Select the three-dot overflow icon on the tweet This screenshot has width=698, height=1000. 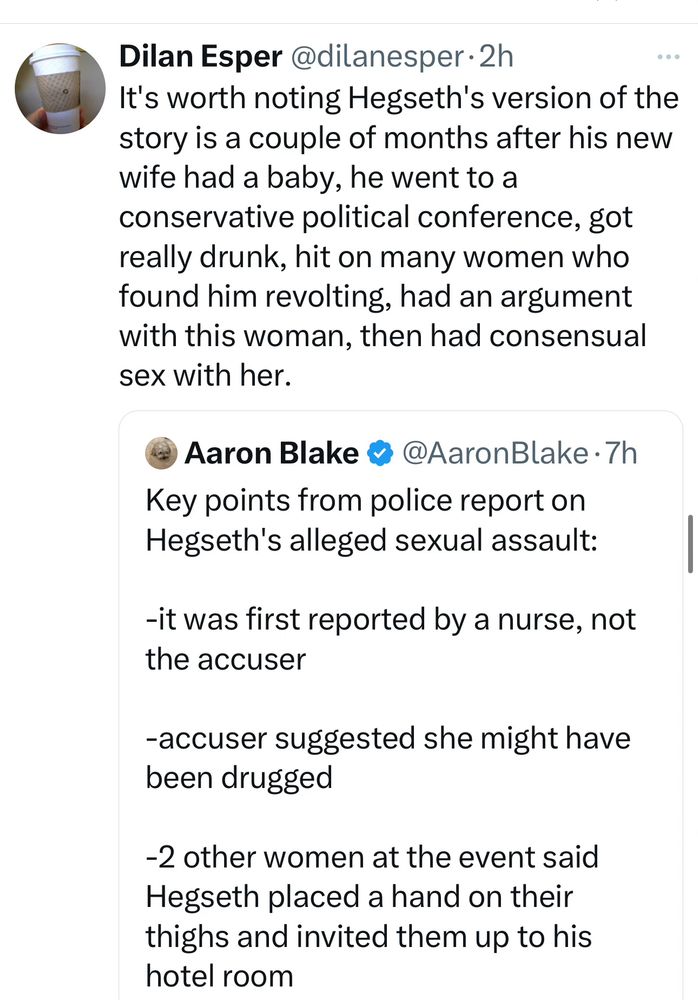tap(668, 57)
